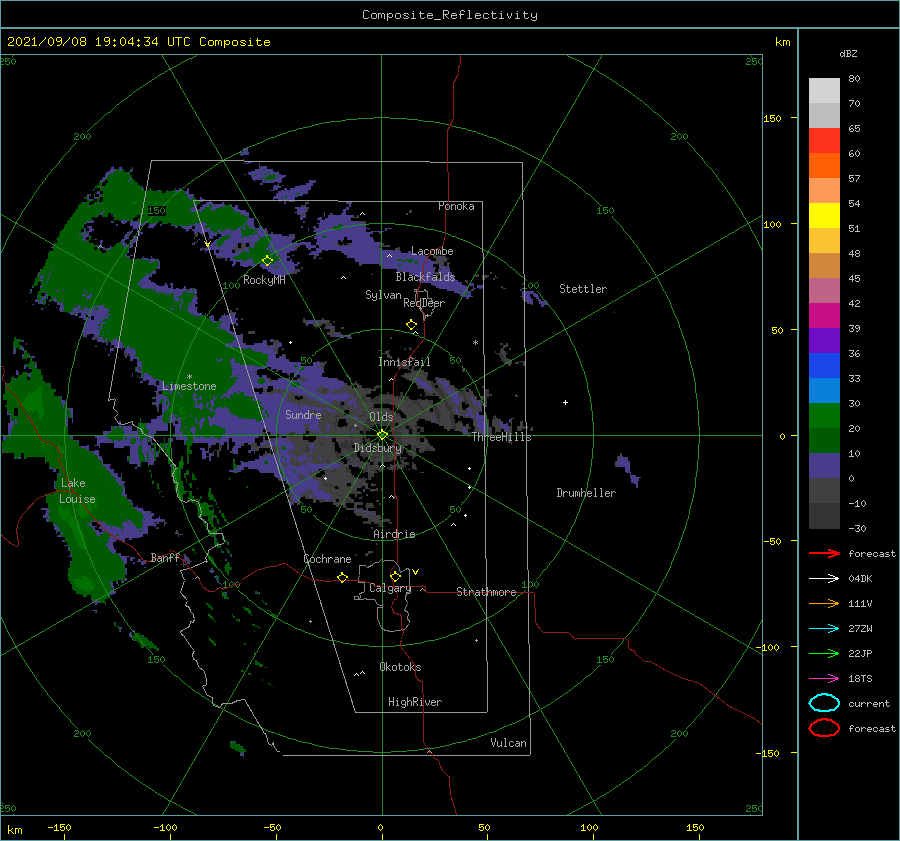
Task: Click the dBZ legend heading
Action: (x=848, y=53)
